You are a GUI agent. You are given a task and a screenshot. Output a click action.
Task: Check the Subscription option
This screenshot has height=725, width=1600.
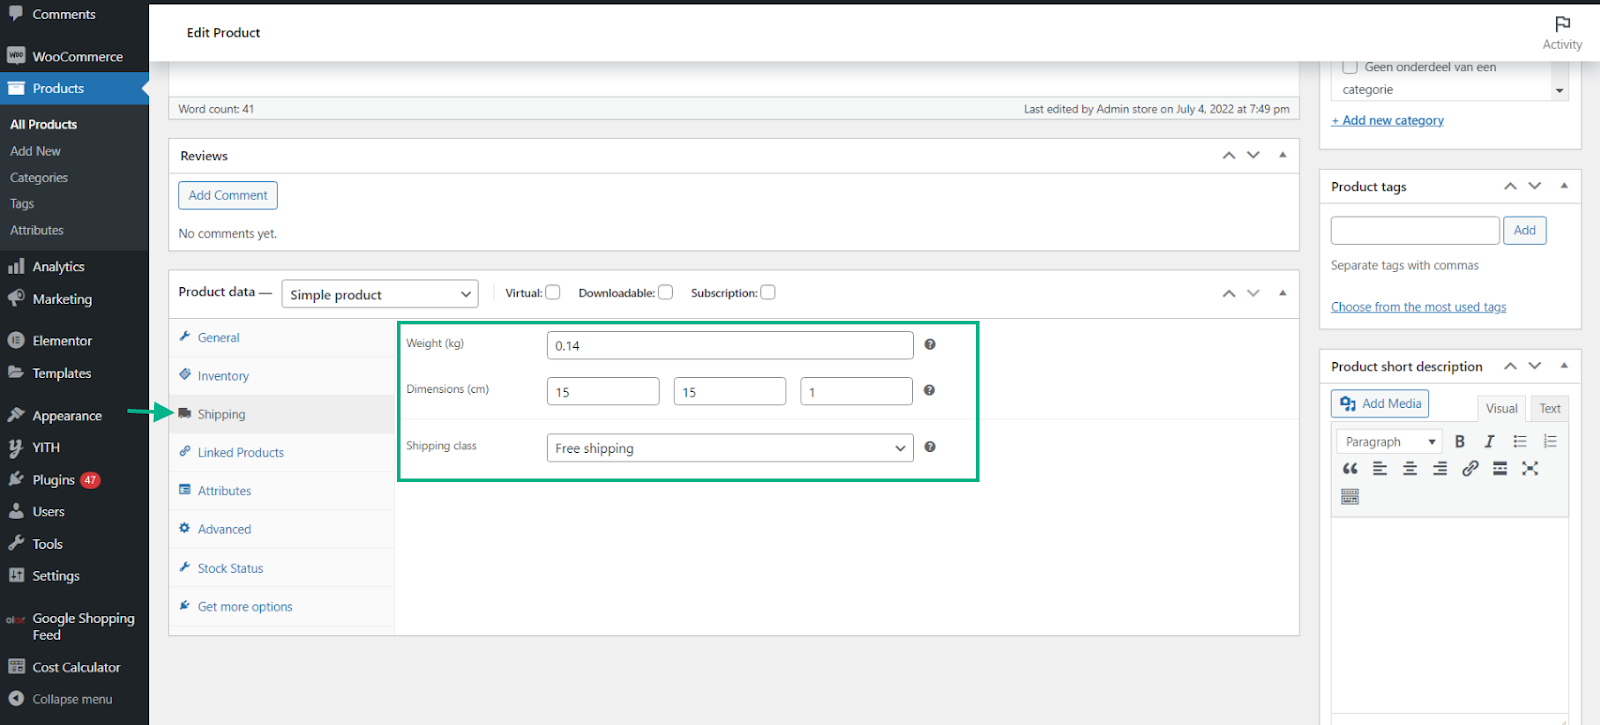(x=768, y=292)
